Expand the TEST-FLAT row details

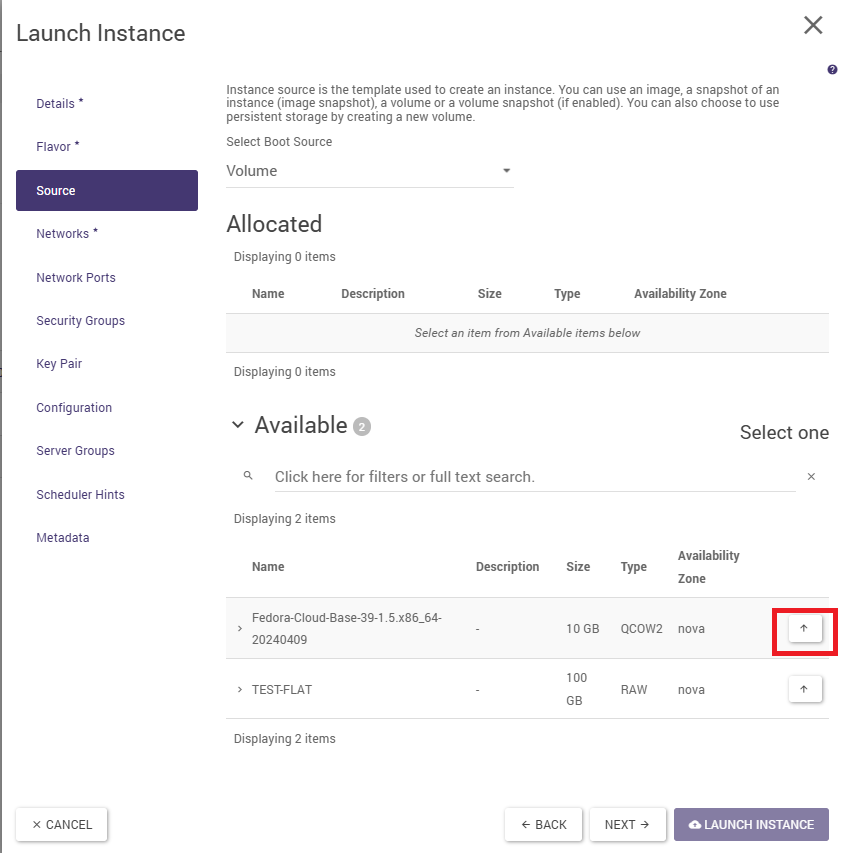[240, 690]
